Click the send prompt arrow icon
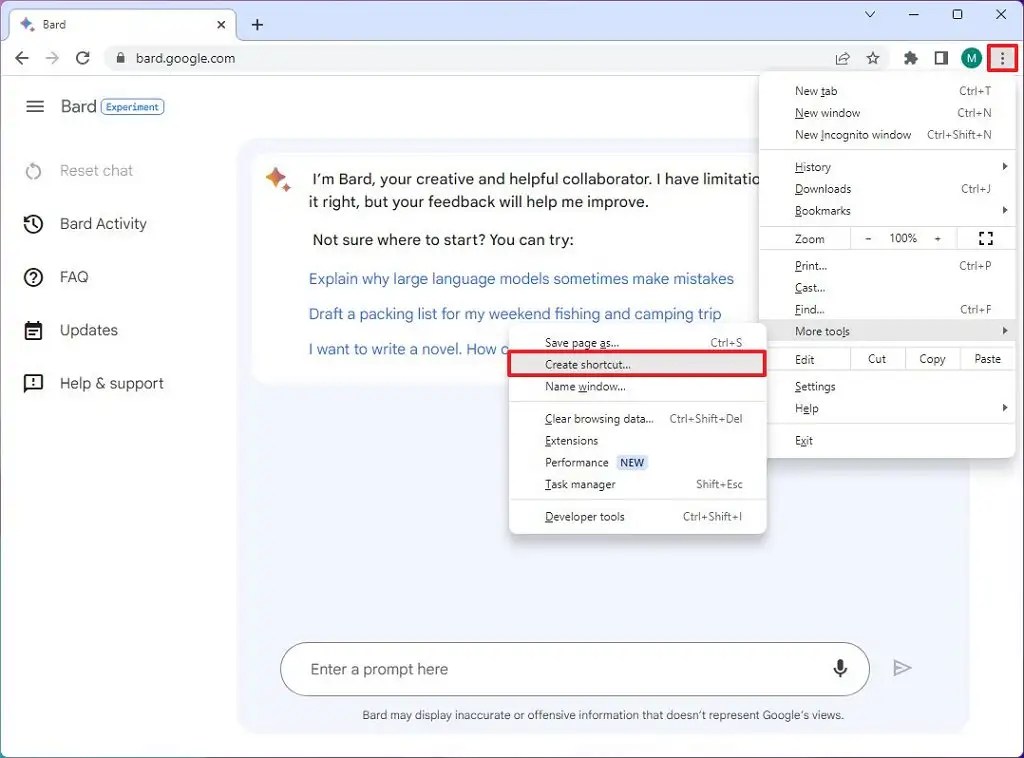The height and width of the screenshot is (758, 1024). tap(903, 668)
